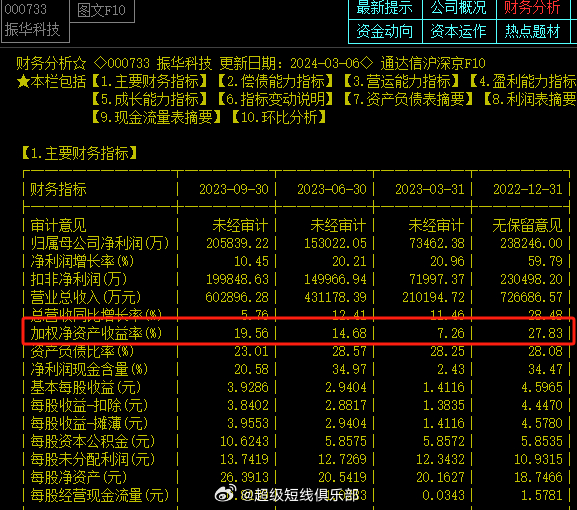Open the 热点题材 tab
Screen dimensions: 577x510
(x=532, y=31)
